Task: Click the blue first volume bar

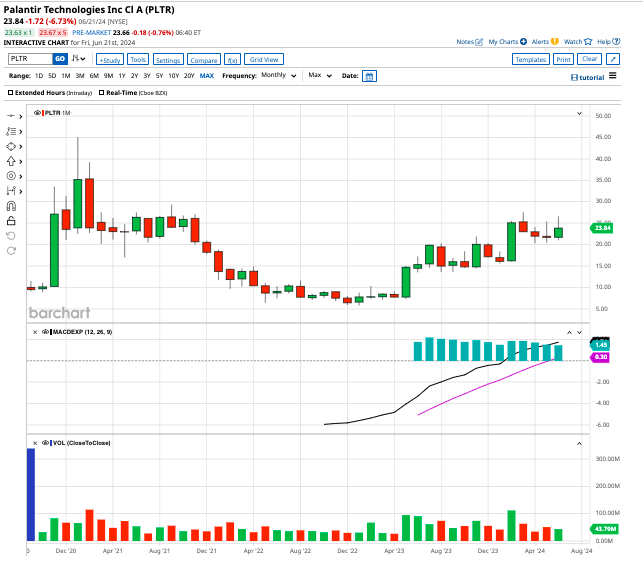Action: point(31,495)
